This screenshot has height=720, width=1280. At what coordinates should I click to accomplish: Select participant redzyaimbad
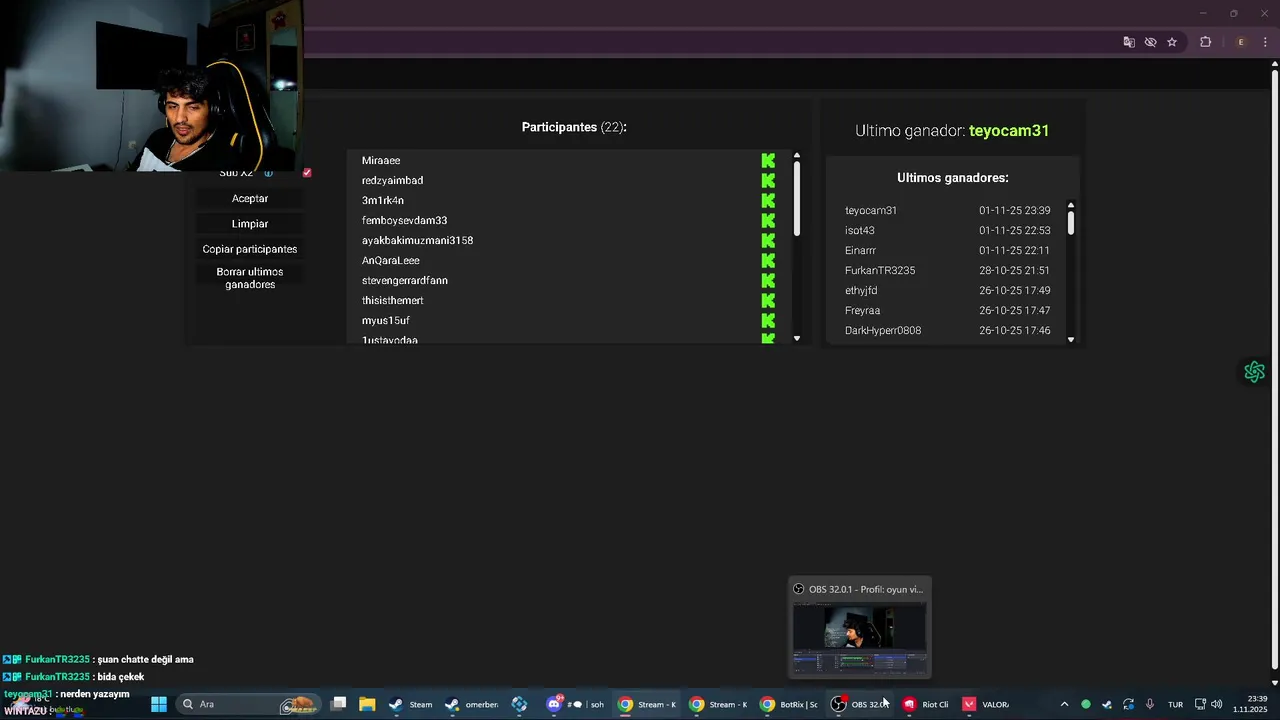[x=392, y=180]
